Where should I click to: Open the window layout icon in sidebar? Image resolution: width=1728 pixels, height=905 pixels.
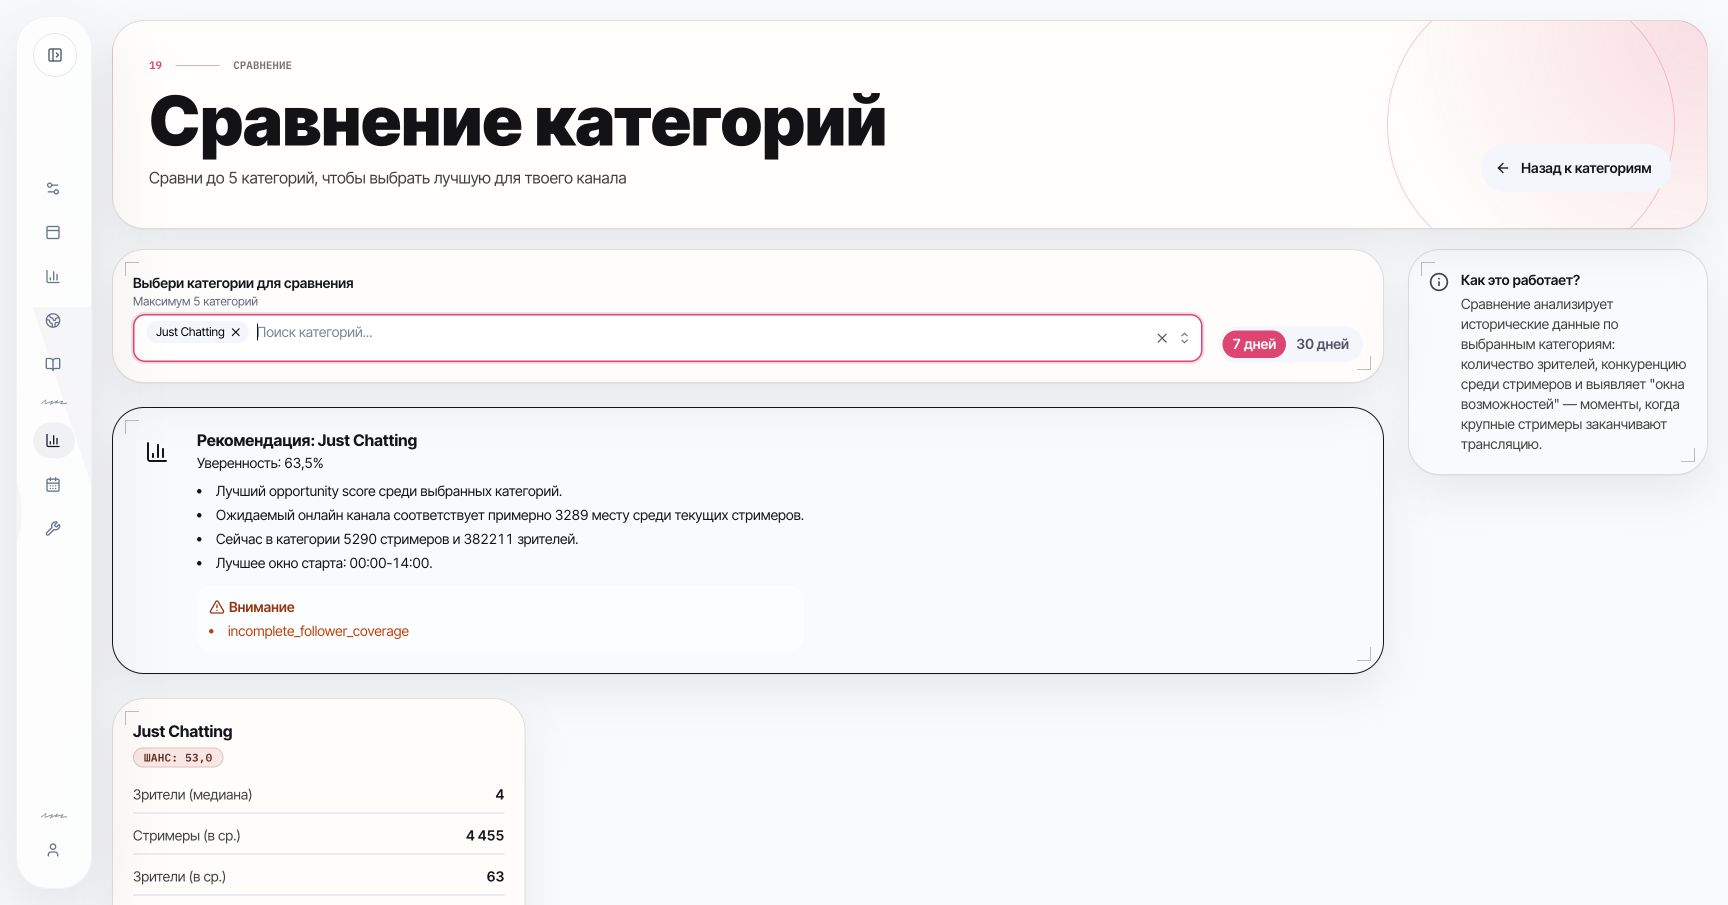coord(53,233)
